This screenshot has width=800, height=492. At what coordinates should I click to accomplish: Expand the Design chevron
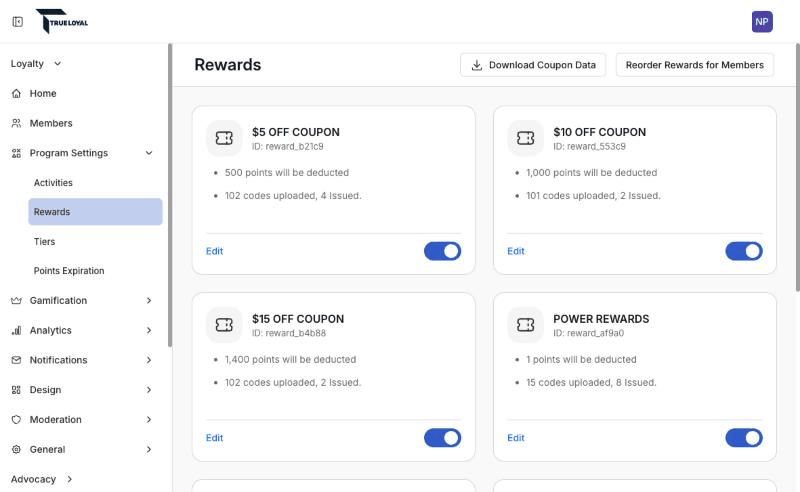149,390
